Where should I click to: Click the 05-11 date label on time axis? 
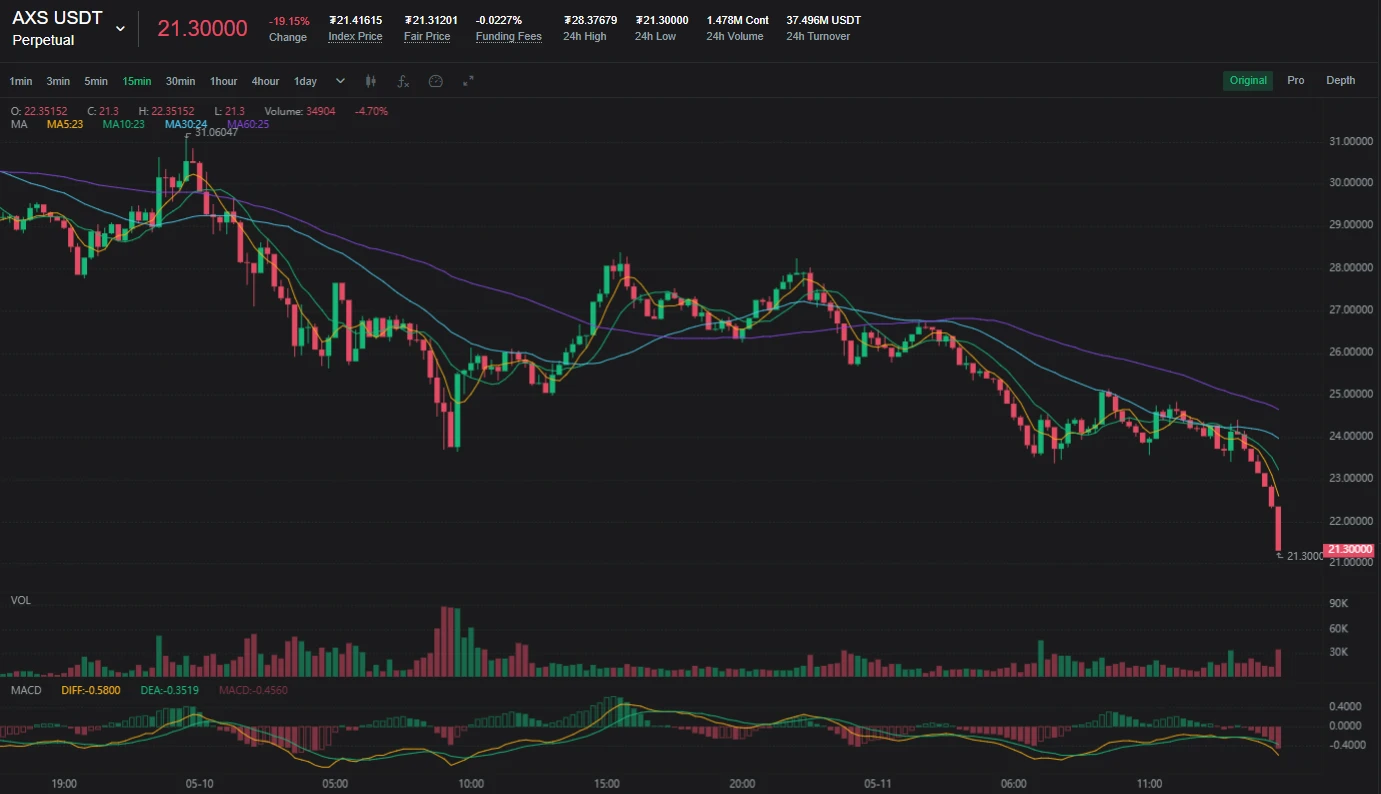(878, 784)
